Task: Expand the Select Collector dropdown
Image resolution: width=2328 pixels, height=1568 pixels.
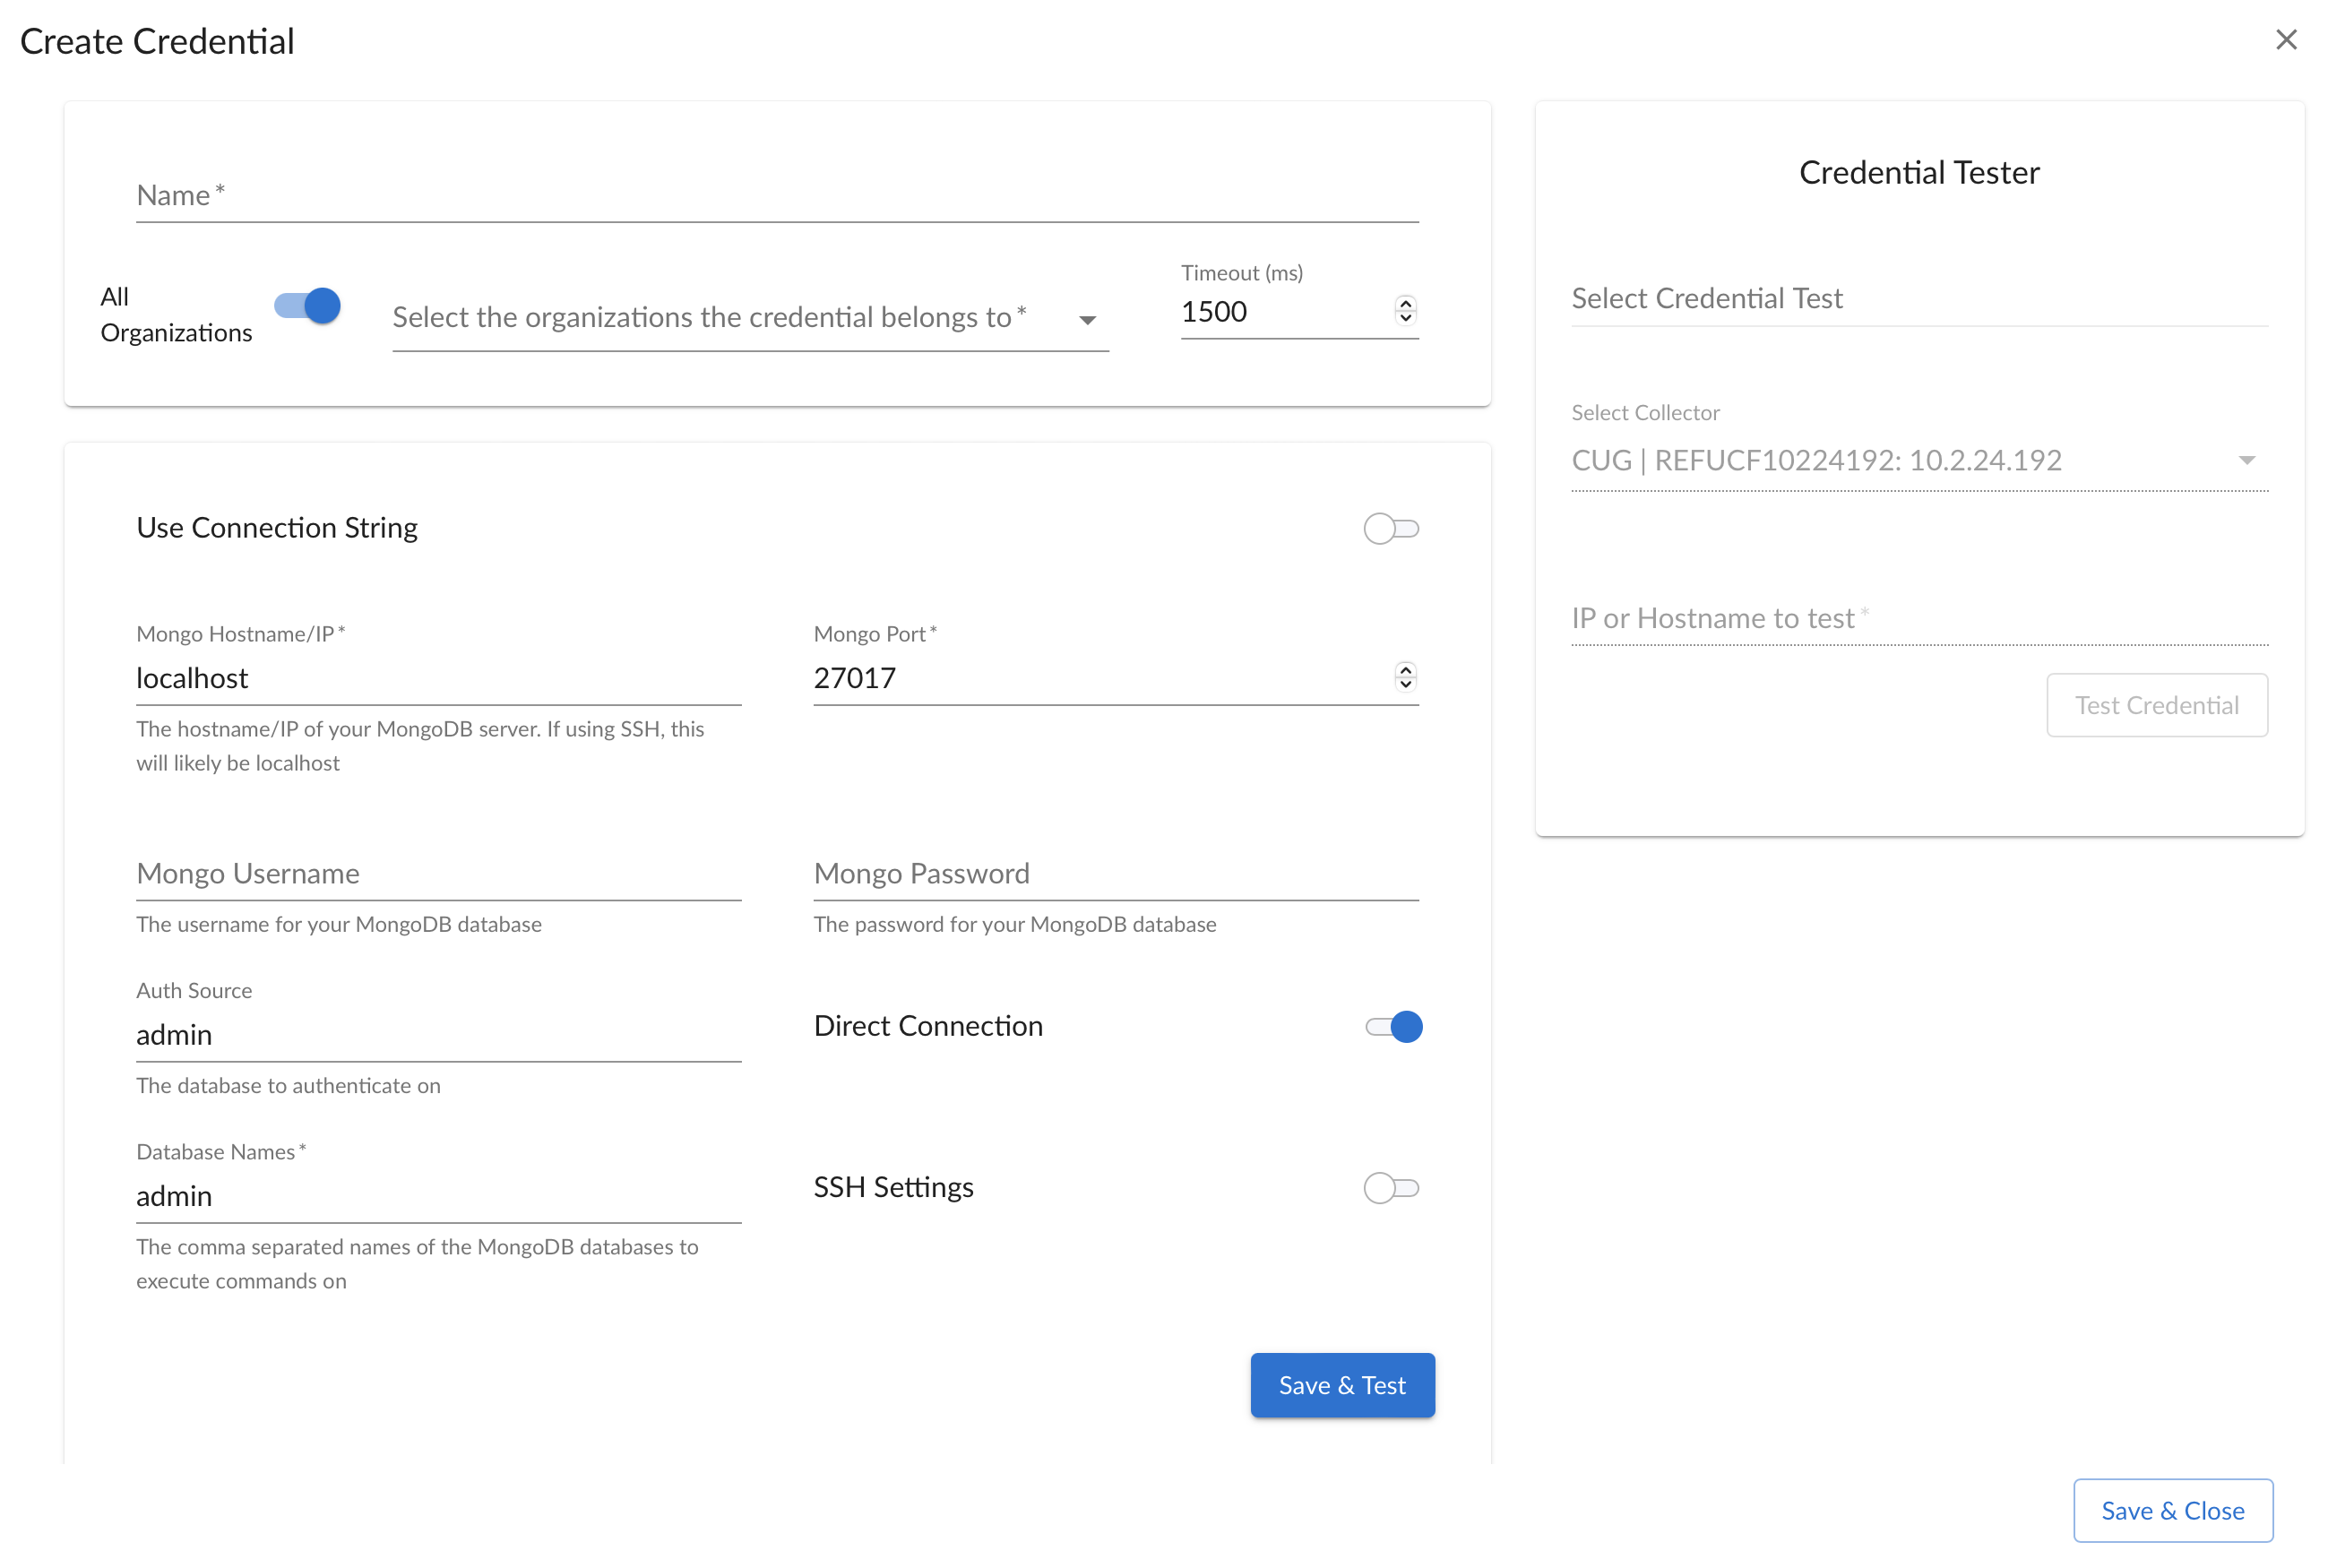Action: click(1918, 460)
